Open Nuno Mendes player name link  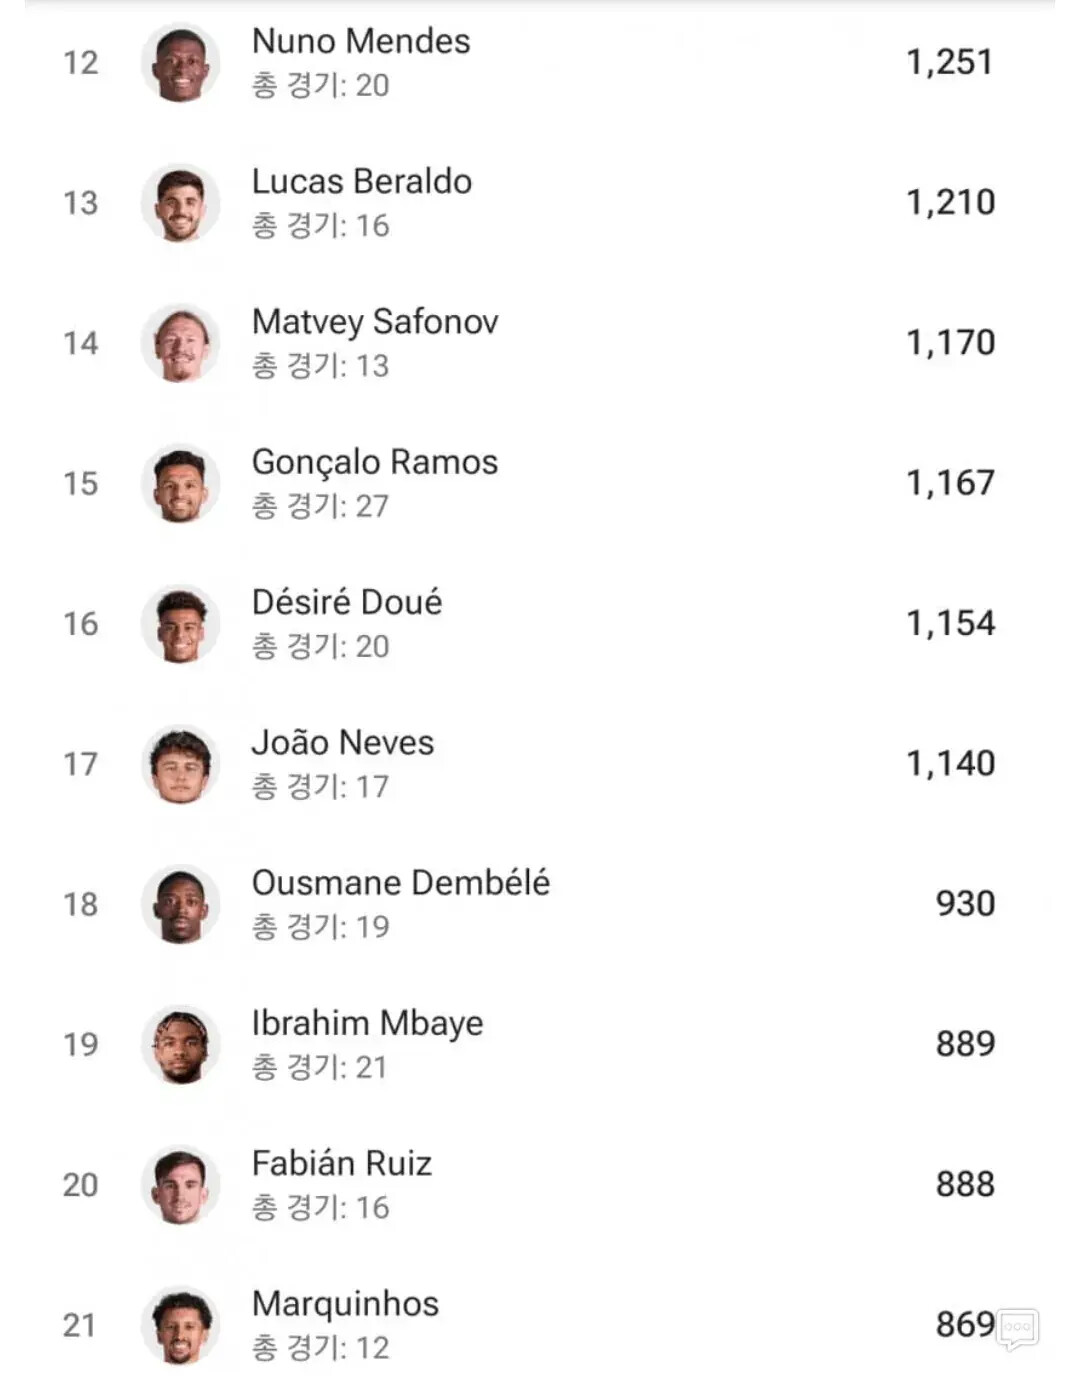pyautogui.click(x=361, y=41)
